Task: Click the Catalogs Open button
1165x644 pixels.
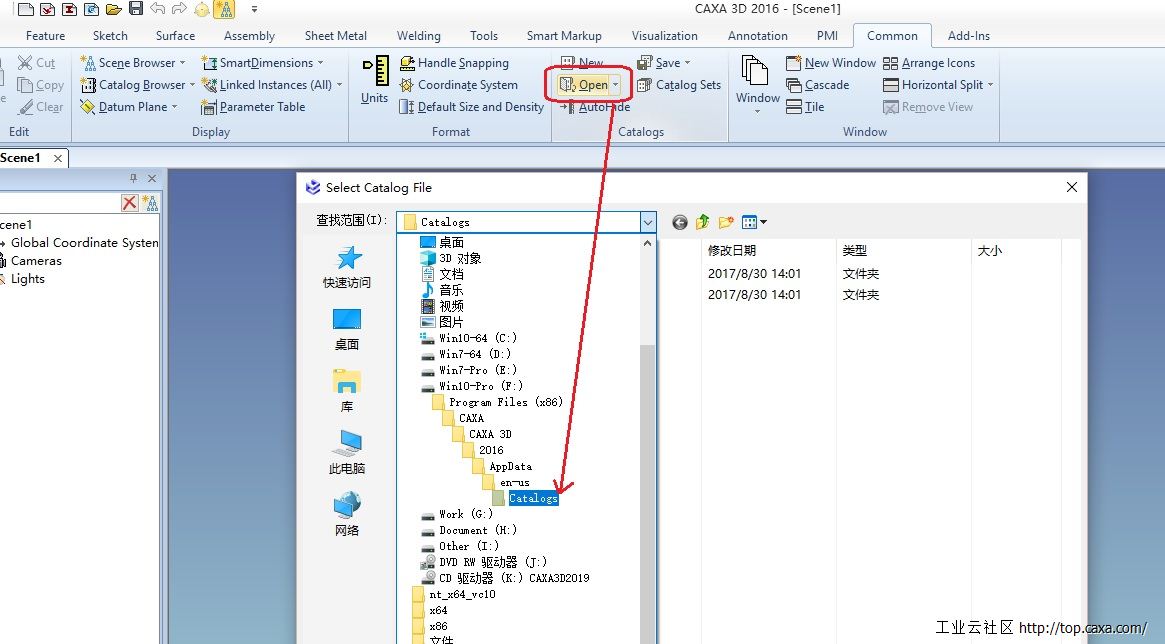Action: (584, 85)
